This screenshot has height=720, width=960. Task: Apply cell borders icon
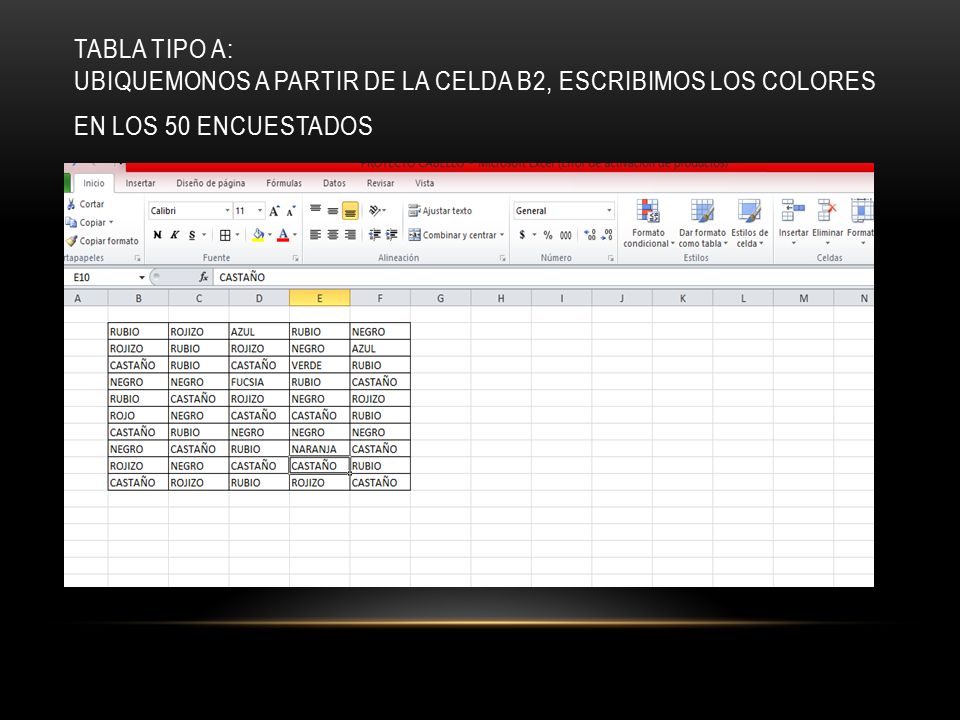[225, 235]
